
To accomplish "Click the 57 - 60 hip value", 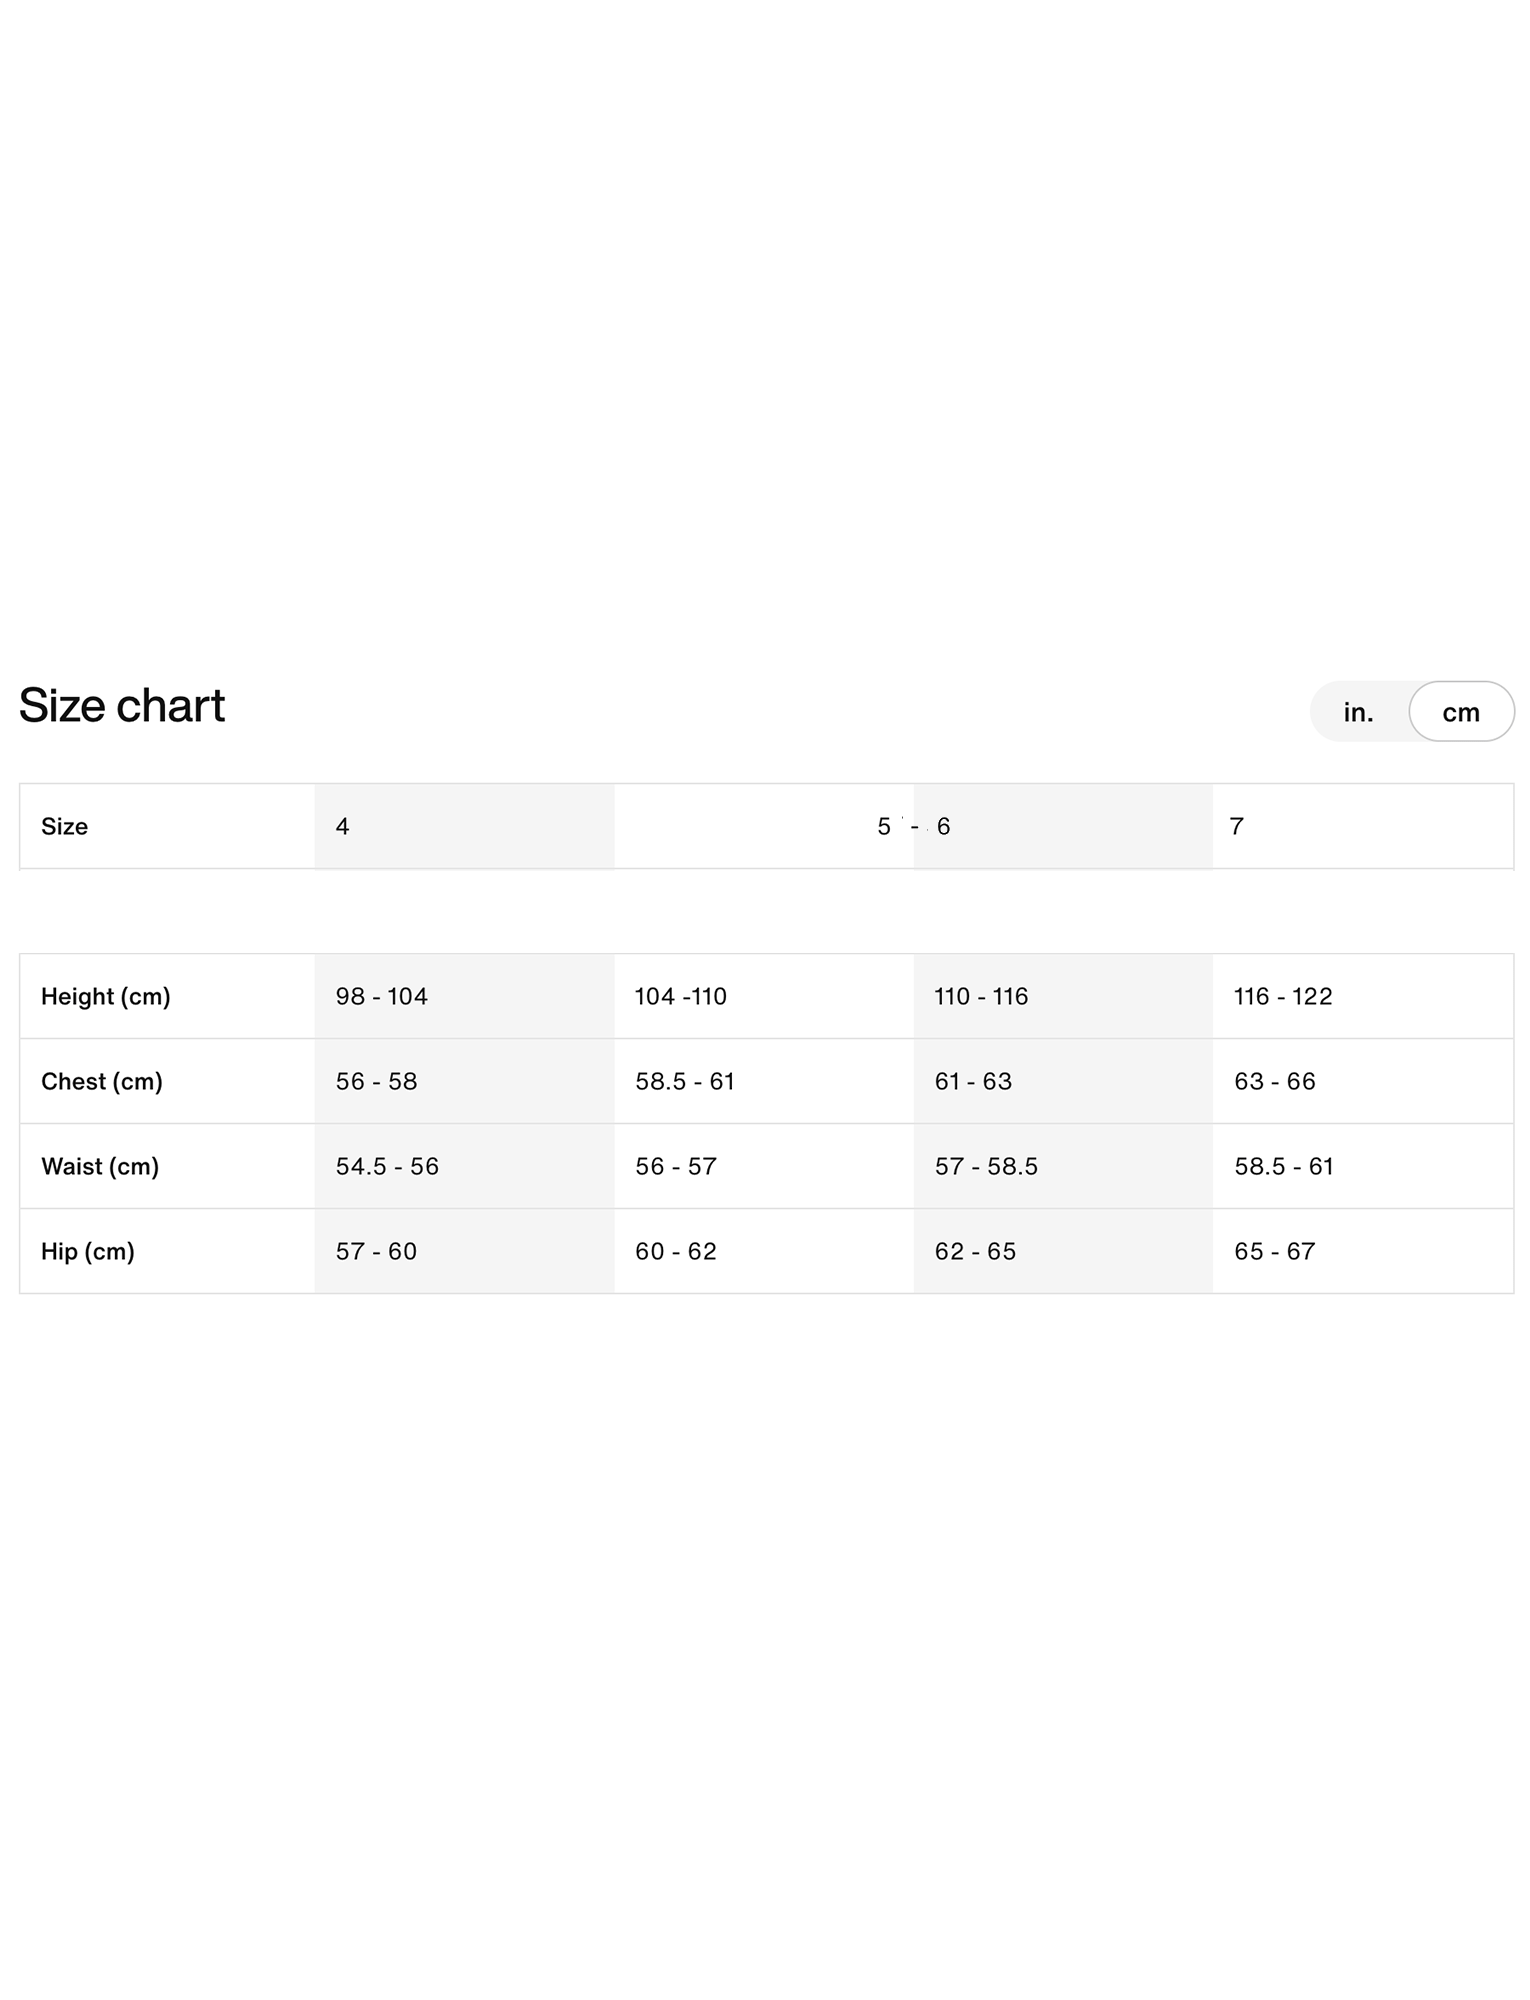I will 376,1251.
